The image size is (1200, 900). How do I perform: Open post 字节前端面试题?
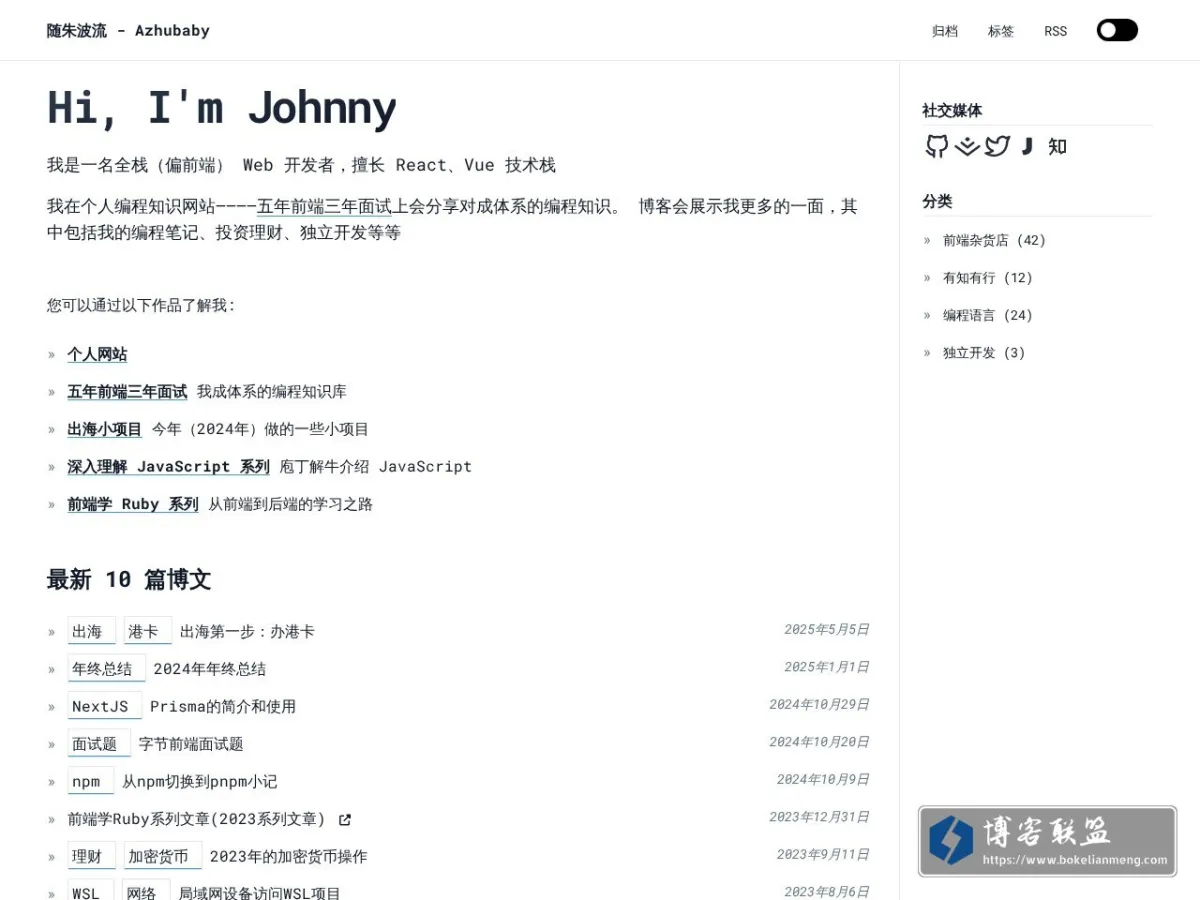click(x=191, y=744)
